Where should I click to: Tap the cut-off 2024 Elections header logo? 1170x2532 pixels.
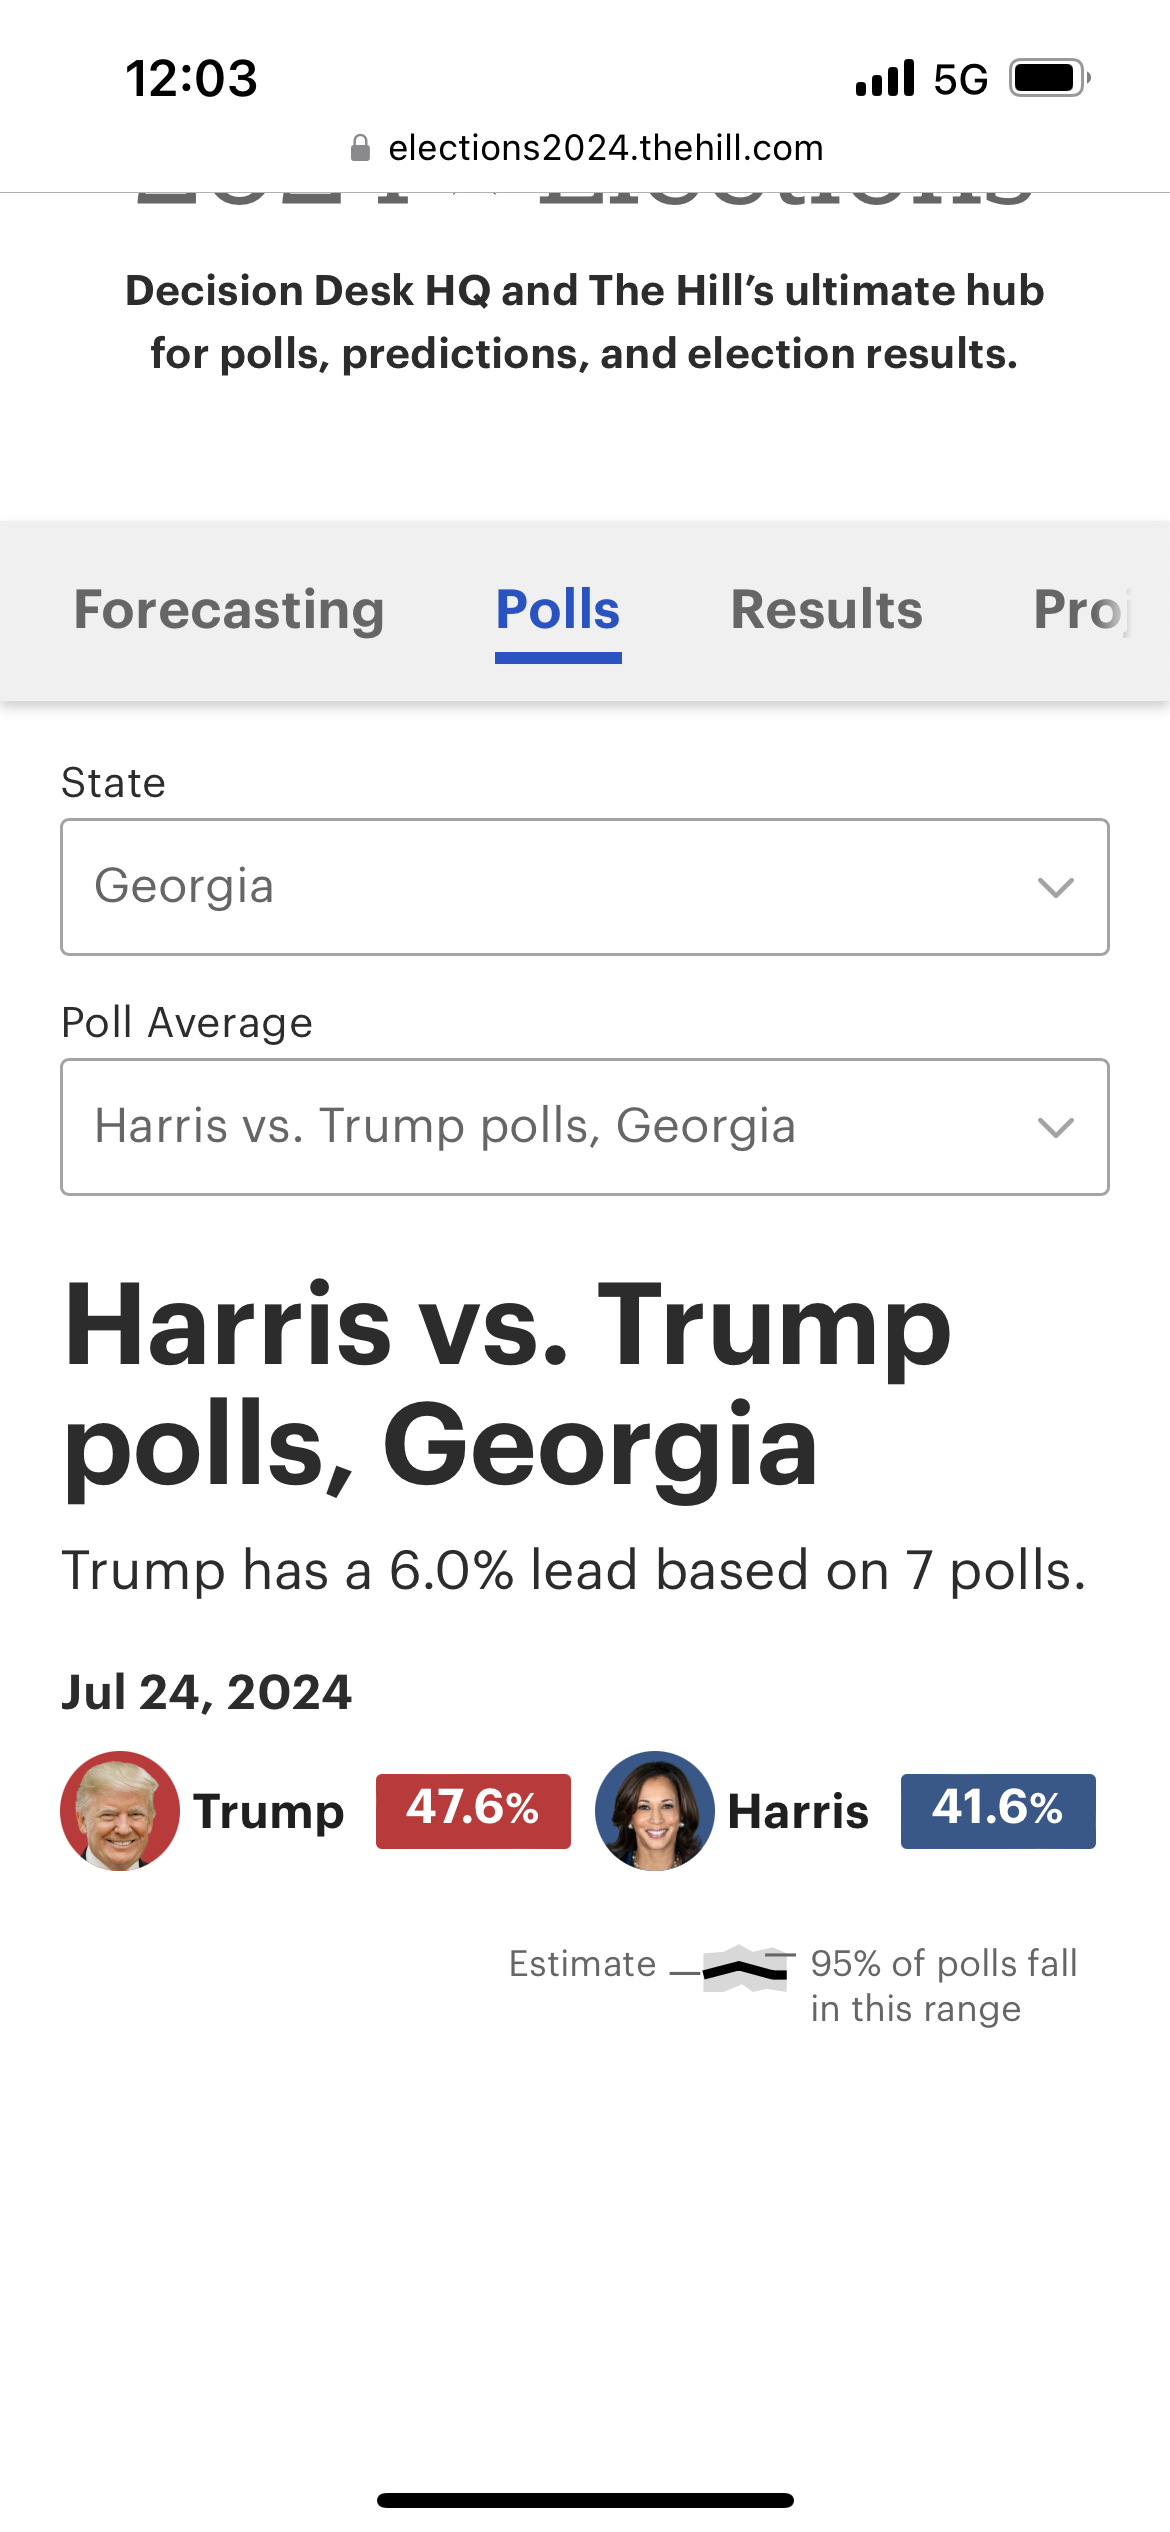[x=585, y=200]
